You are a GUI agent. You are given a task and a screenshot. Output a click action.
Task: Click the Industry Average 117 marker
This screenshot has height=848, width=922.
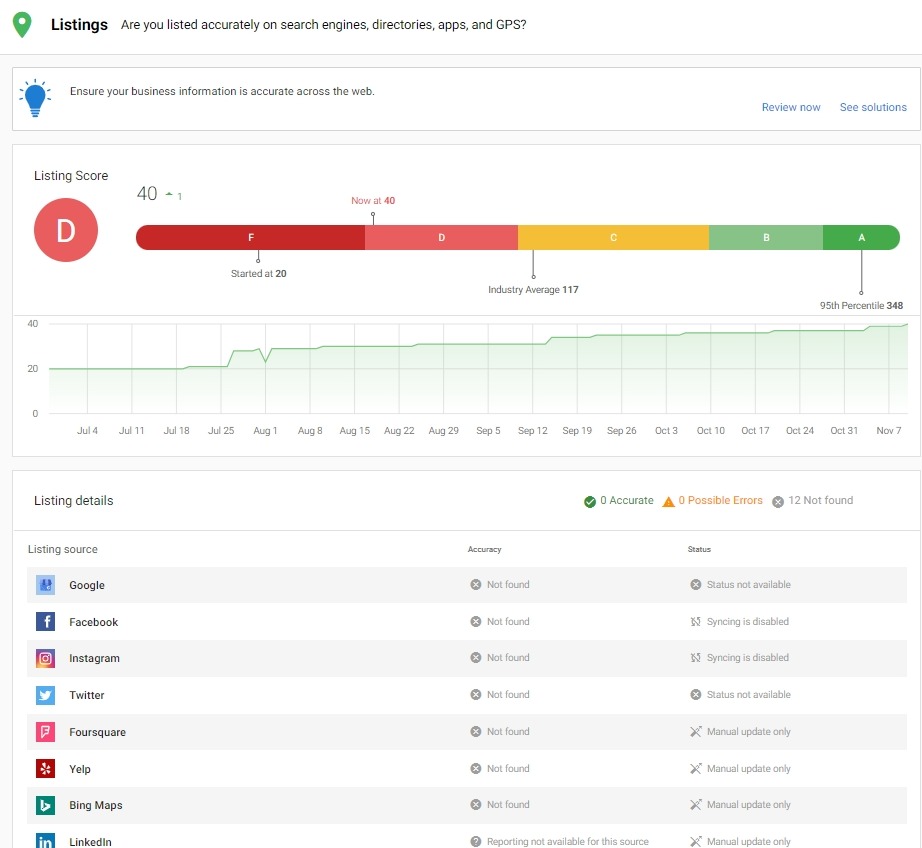[533, 289]
